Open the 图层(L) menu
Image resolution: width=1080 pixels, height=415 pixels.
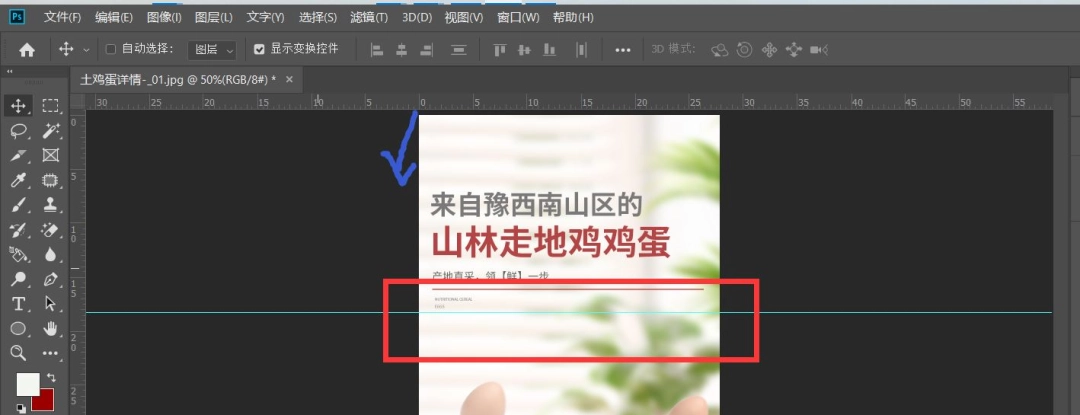tap(214, 17)
